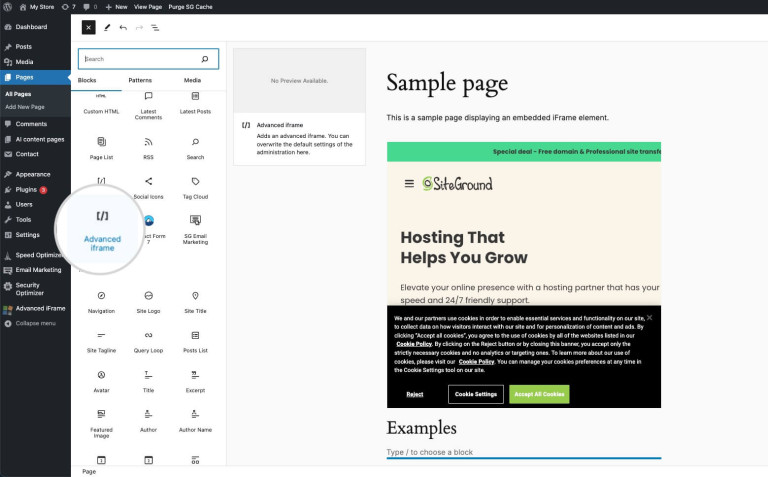Insert the Tag Cloud block
Screen dimensions: 768x477
[195, 188]
